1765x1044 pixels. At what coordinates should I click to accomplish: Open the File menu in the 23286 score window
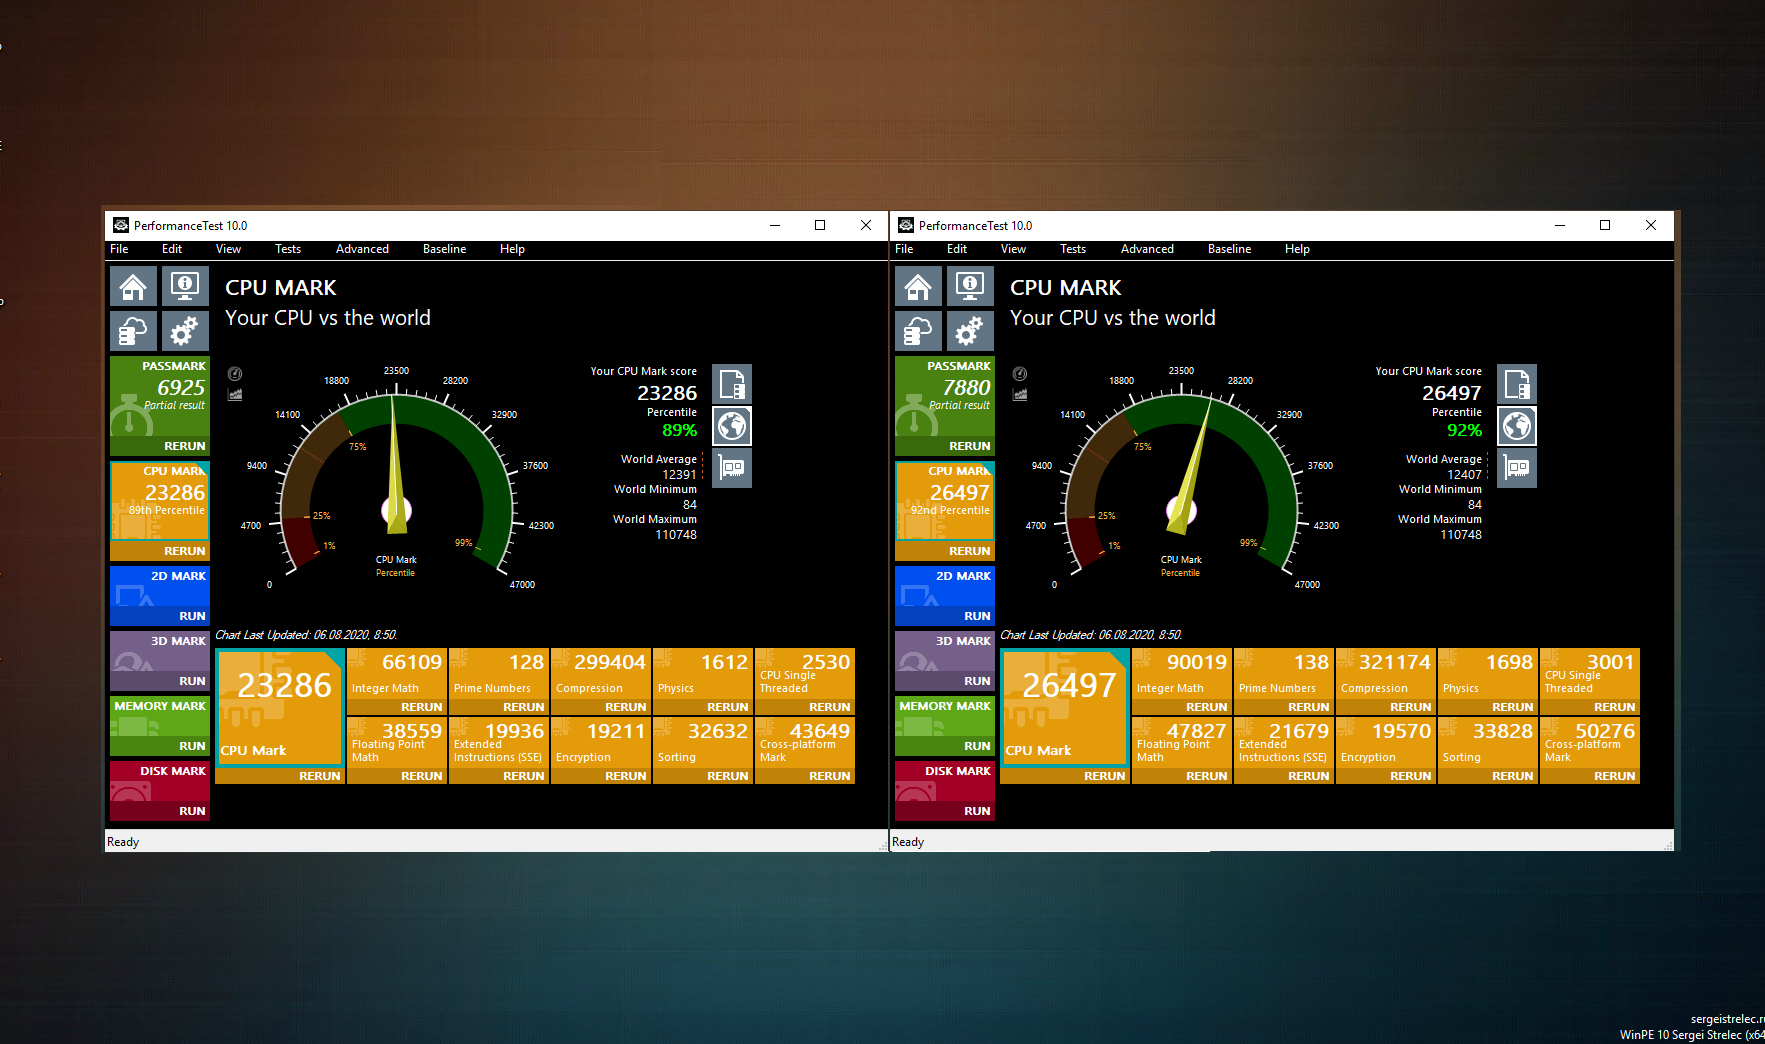(x=119, y=249)
